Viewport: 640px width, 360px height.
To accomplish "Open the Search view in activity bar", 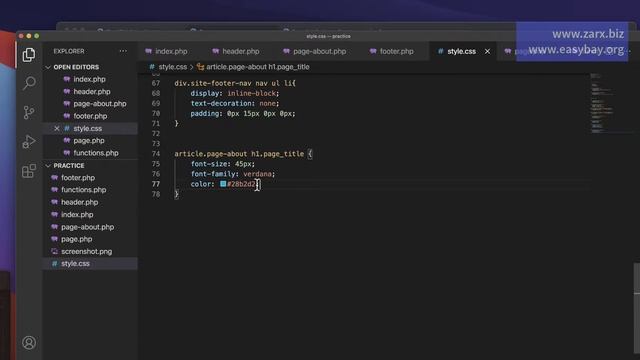I will coord(29,83).
